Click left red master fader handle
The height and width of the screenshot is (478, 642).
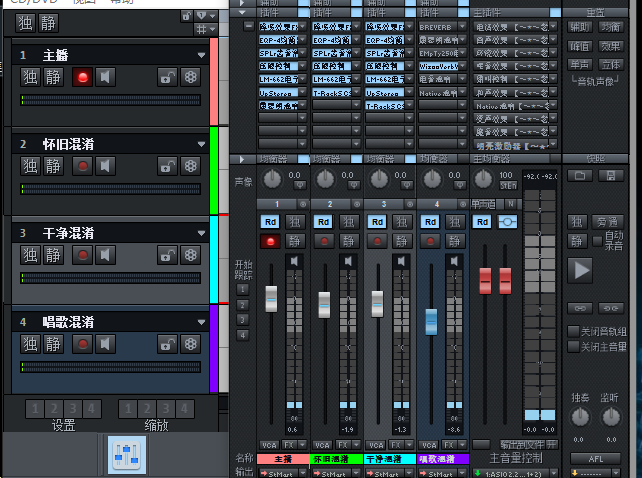tap(485, 281)
